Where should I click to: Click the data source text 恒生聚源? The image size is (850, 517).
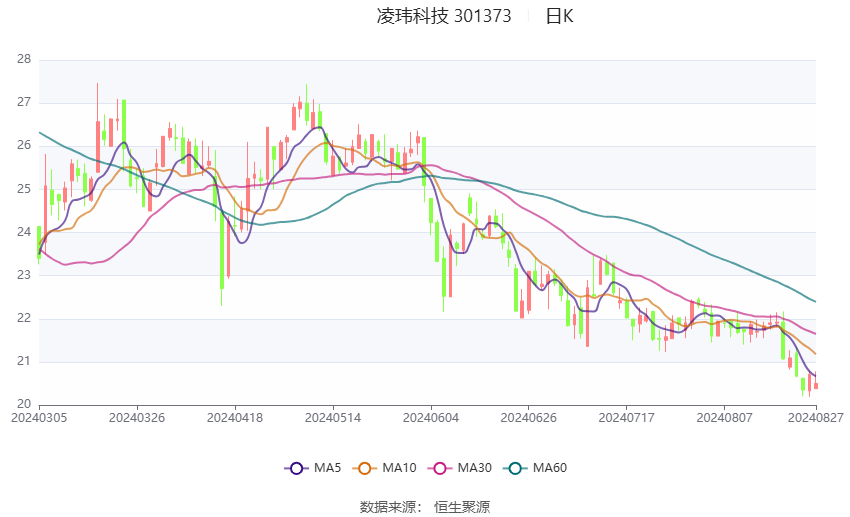(x=462, y=507)
